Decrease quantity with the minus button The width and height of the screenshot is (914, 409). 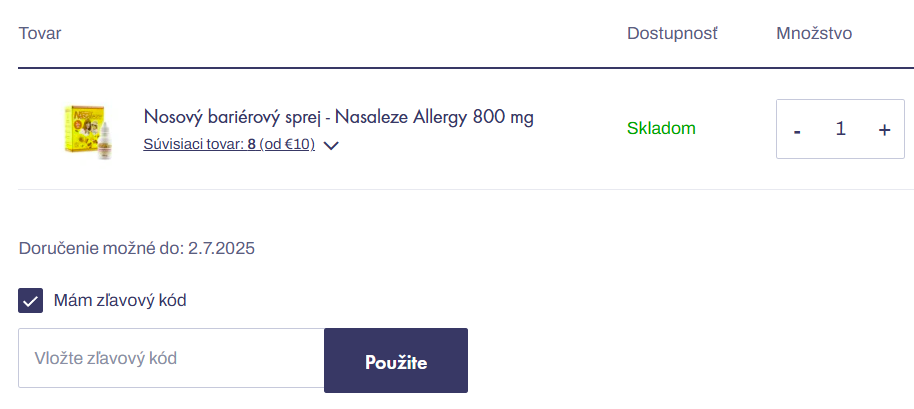point(797,130)
